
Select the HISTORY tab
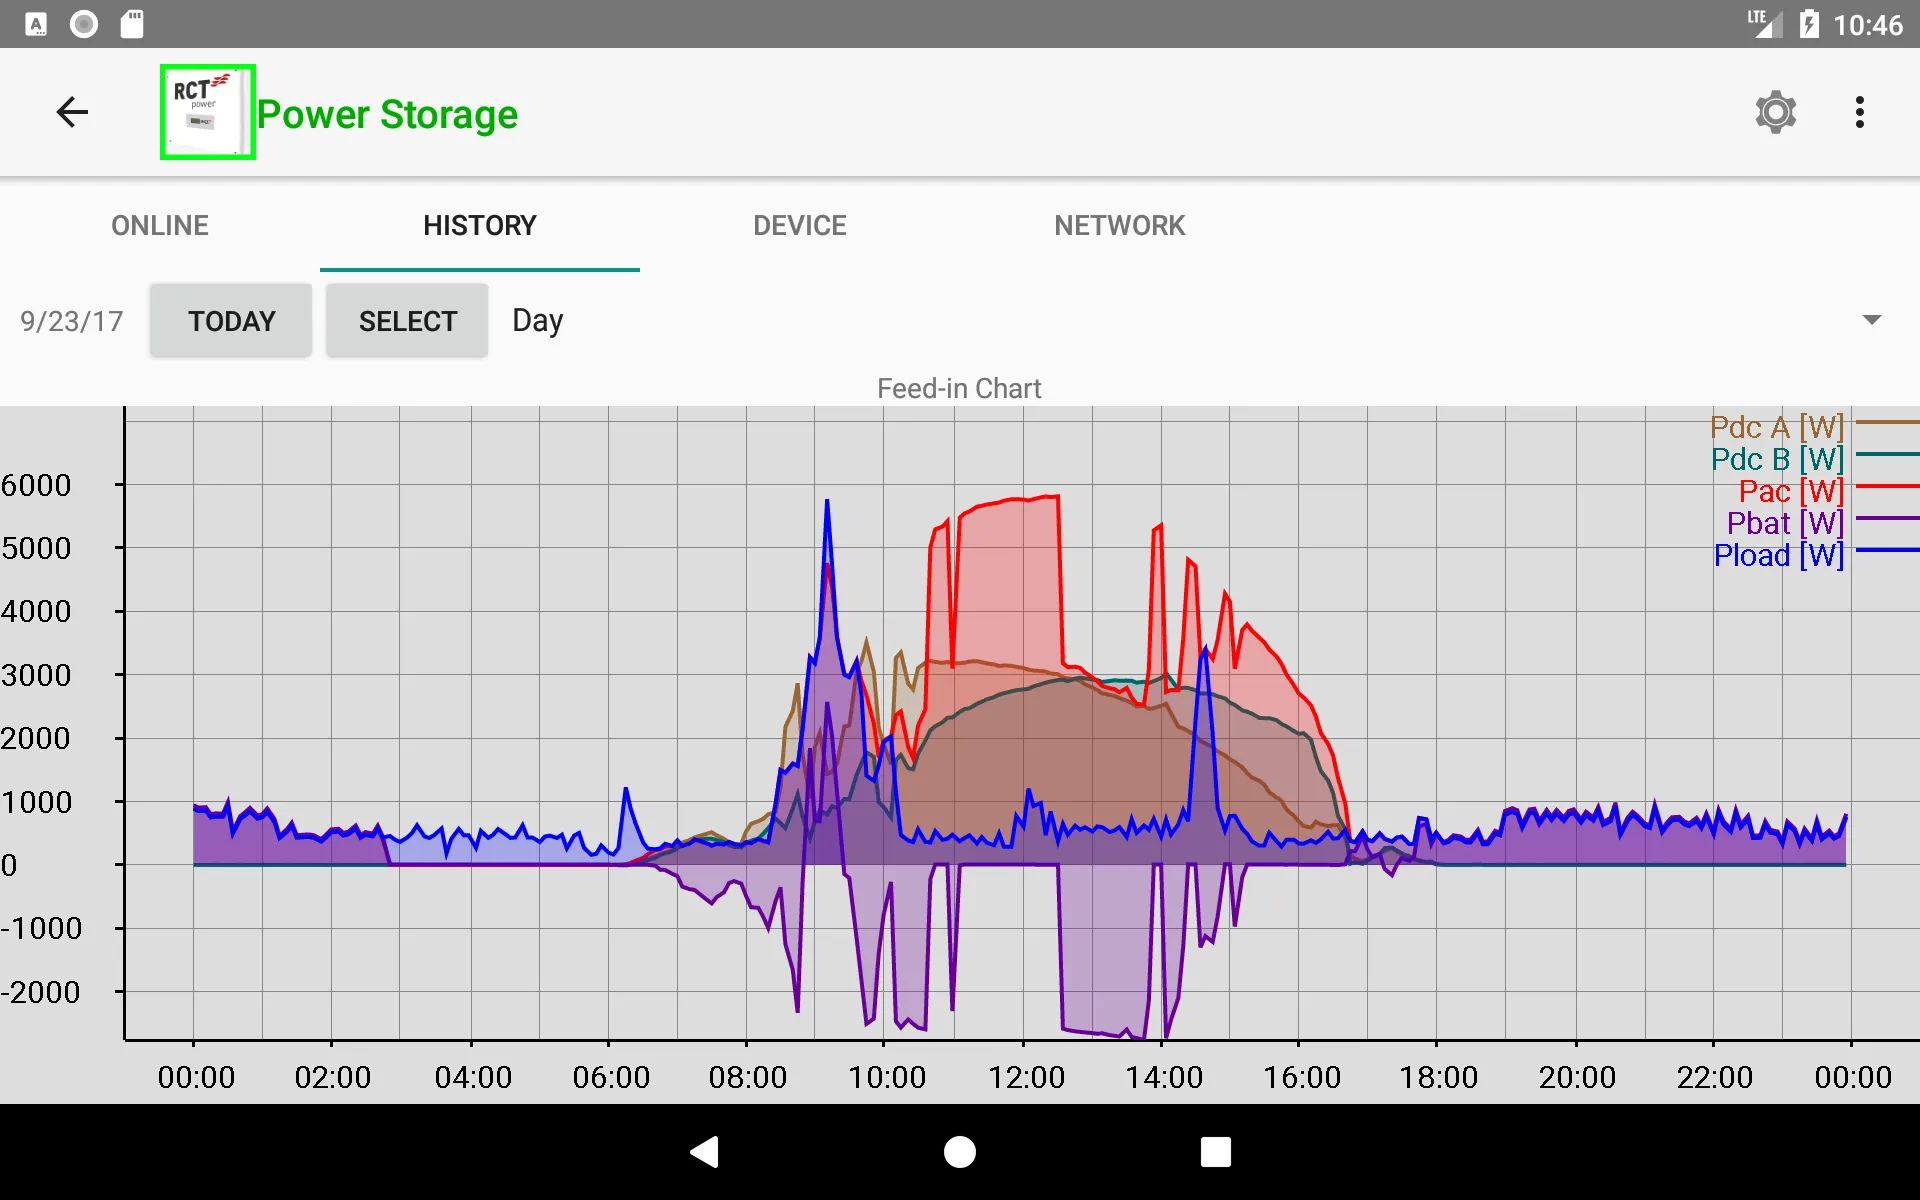click(480, 224)
